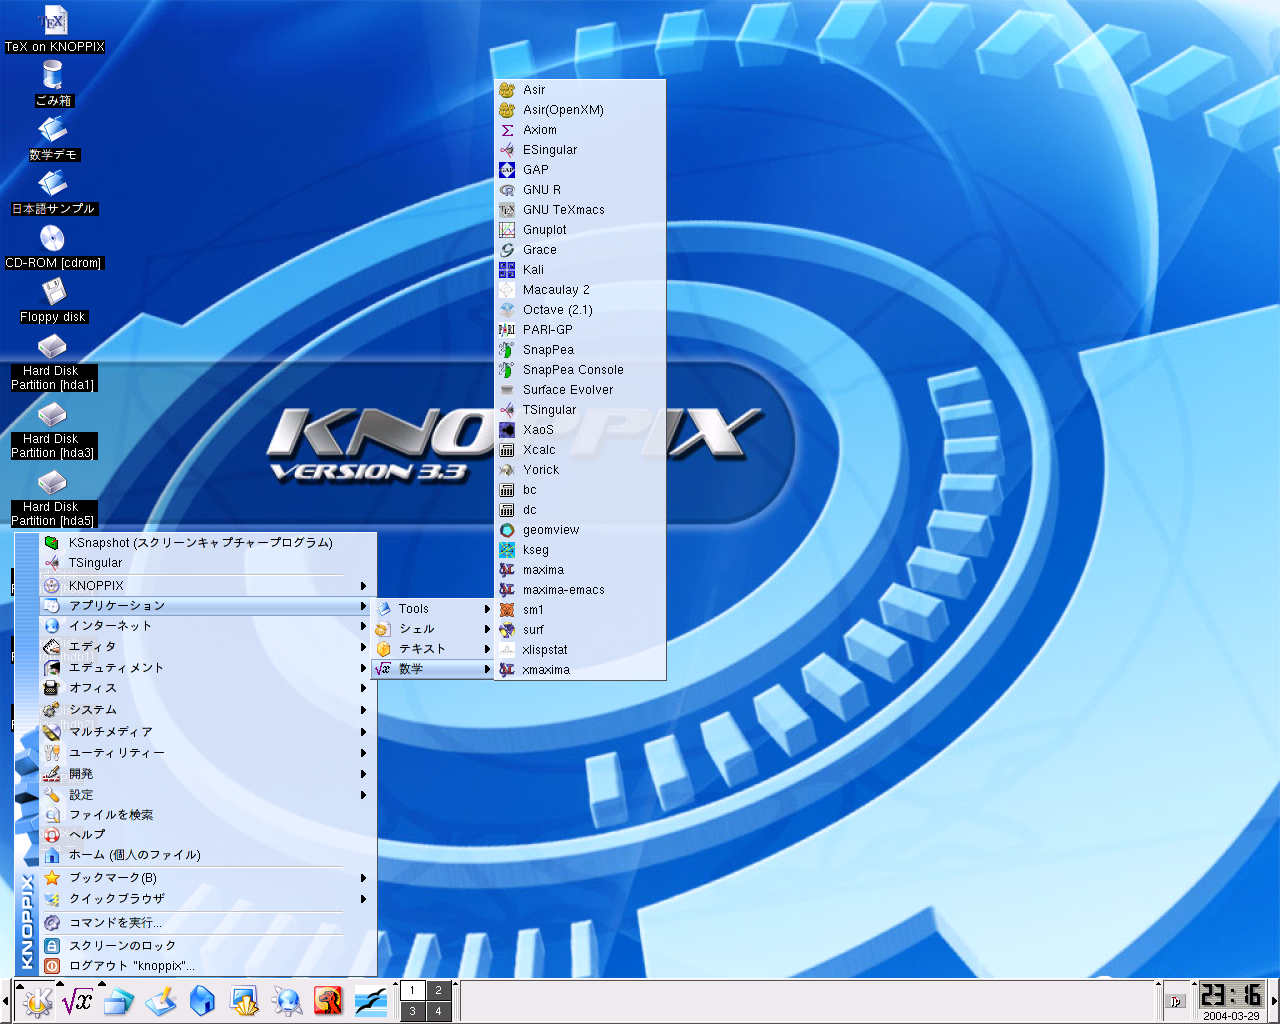The height and width of the screenshot is (1024, 1280).
Task: Expand the KNOPPIX submenu
Action: tap(206, 586)
